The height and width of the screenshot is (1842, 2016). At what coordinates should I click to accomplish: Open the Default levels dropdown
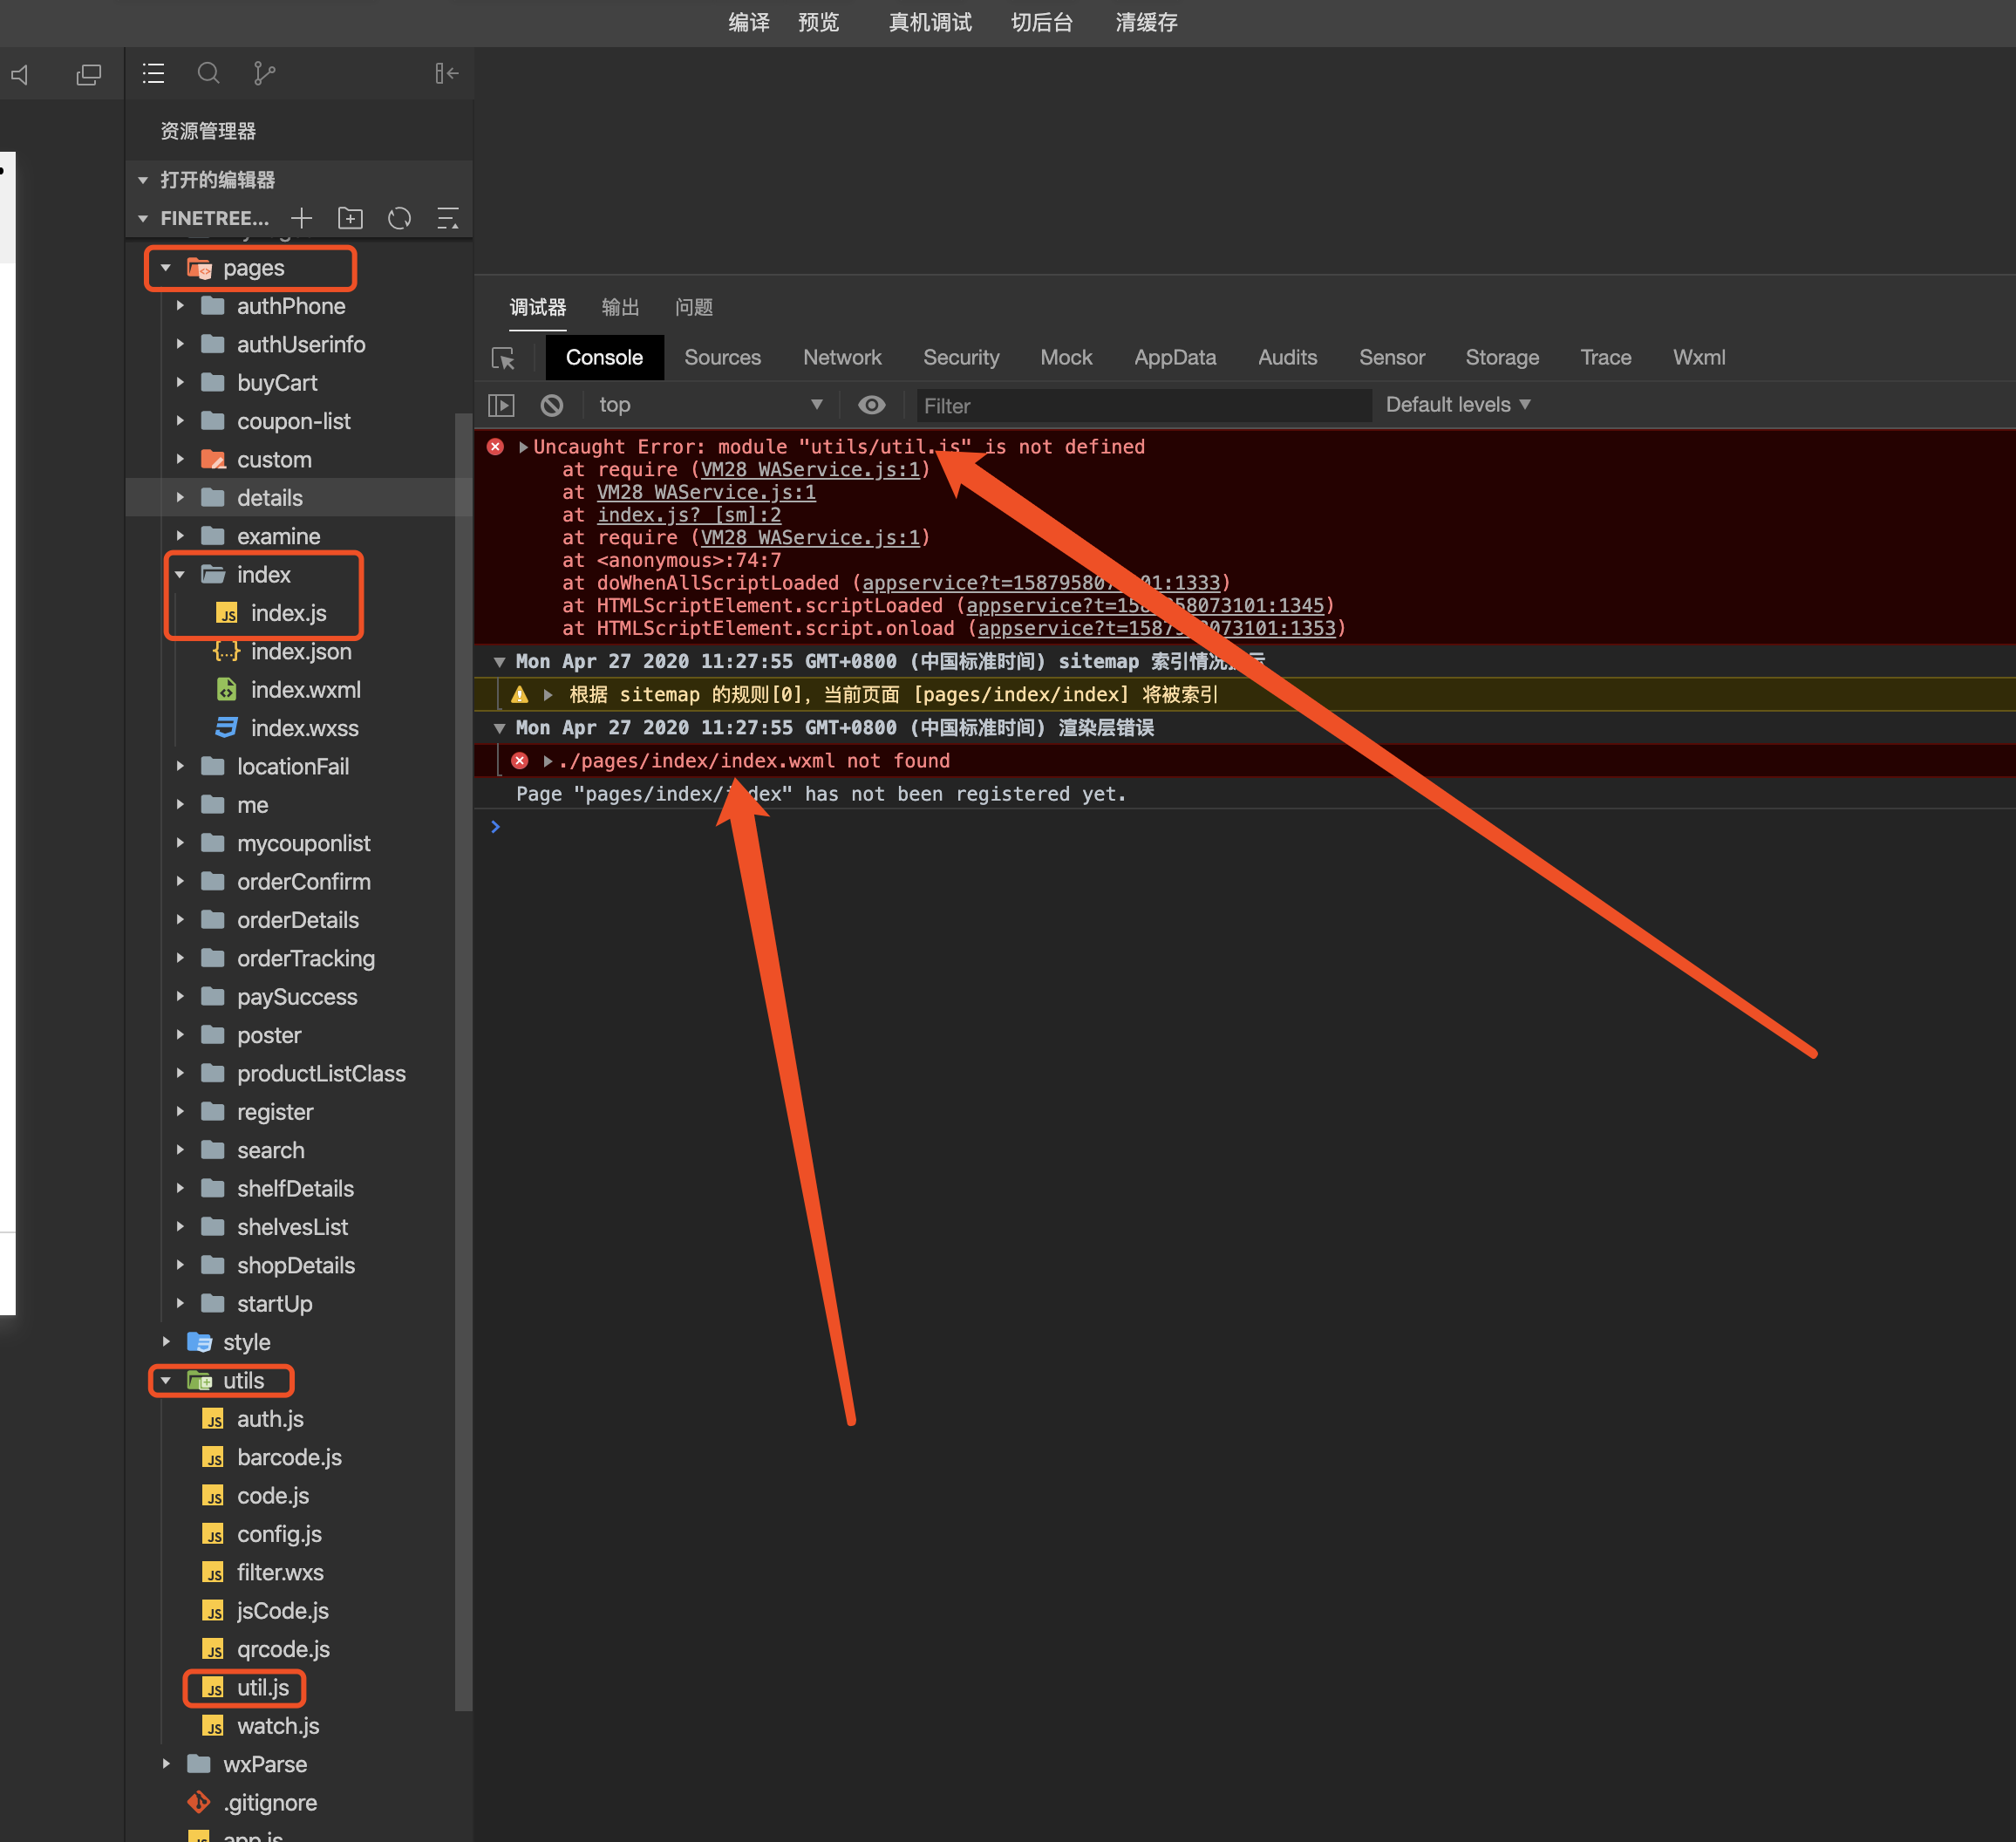pos(1457,405)
